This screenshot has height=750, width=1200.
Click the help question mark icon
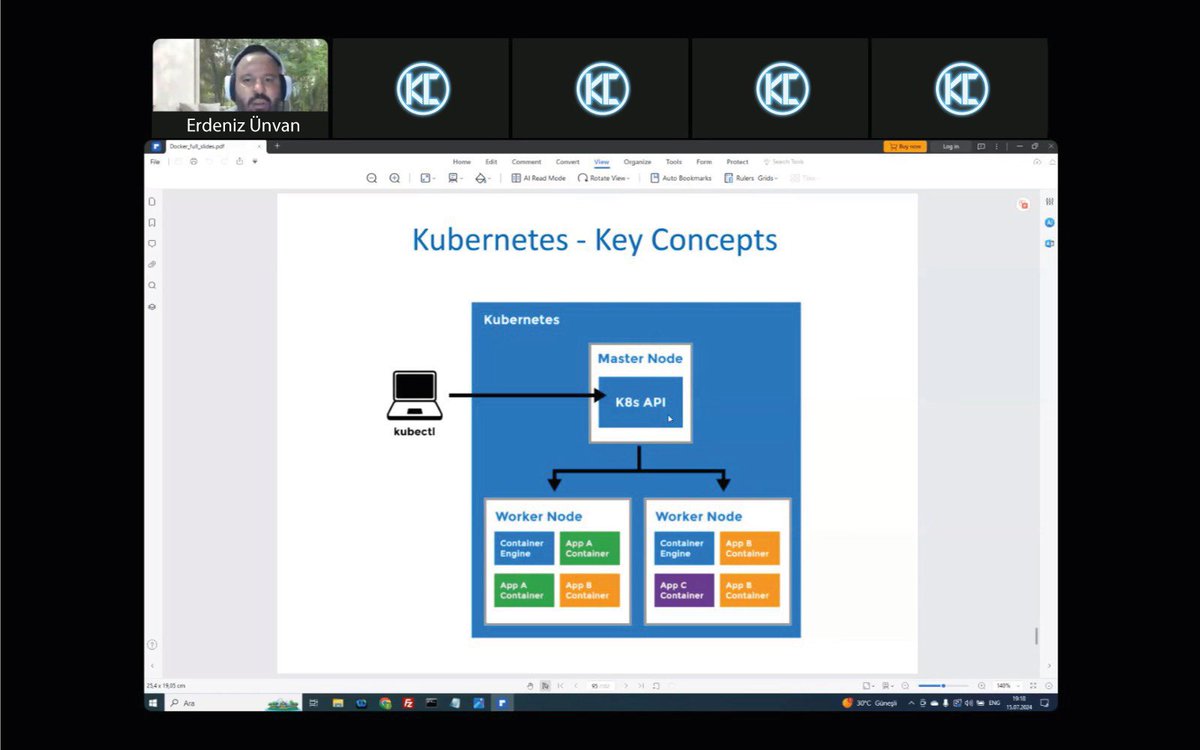click(152, 645)
